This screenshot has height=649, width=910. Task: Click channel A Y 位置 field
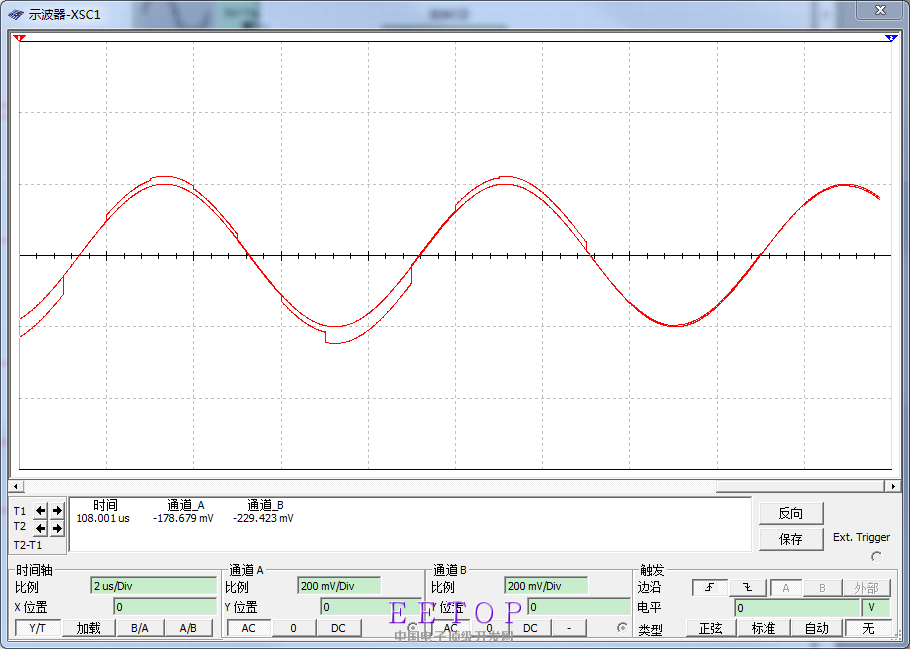[371, 607]
